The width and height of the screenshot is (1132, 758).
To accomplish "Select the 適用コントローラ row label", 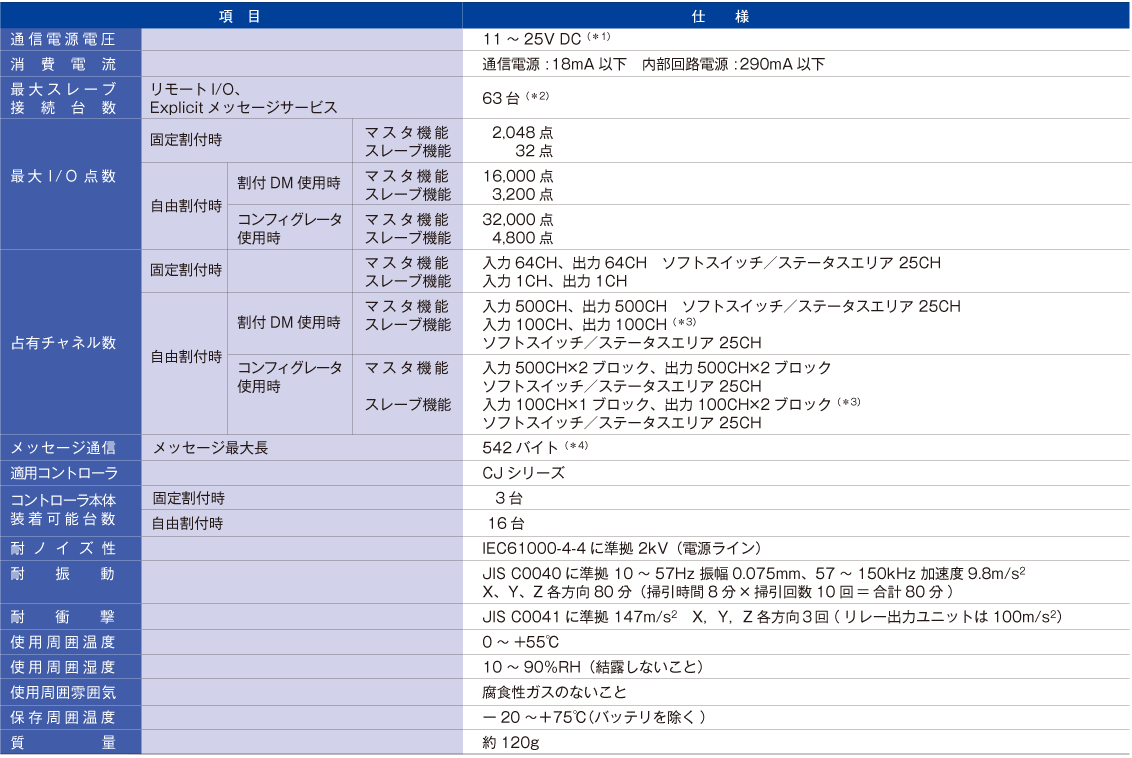I will pos(63,473).
